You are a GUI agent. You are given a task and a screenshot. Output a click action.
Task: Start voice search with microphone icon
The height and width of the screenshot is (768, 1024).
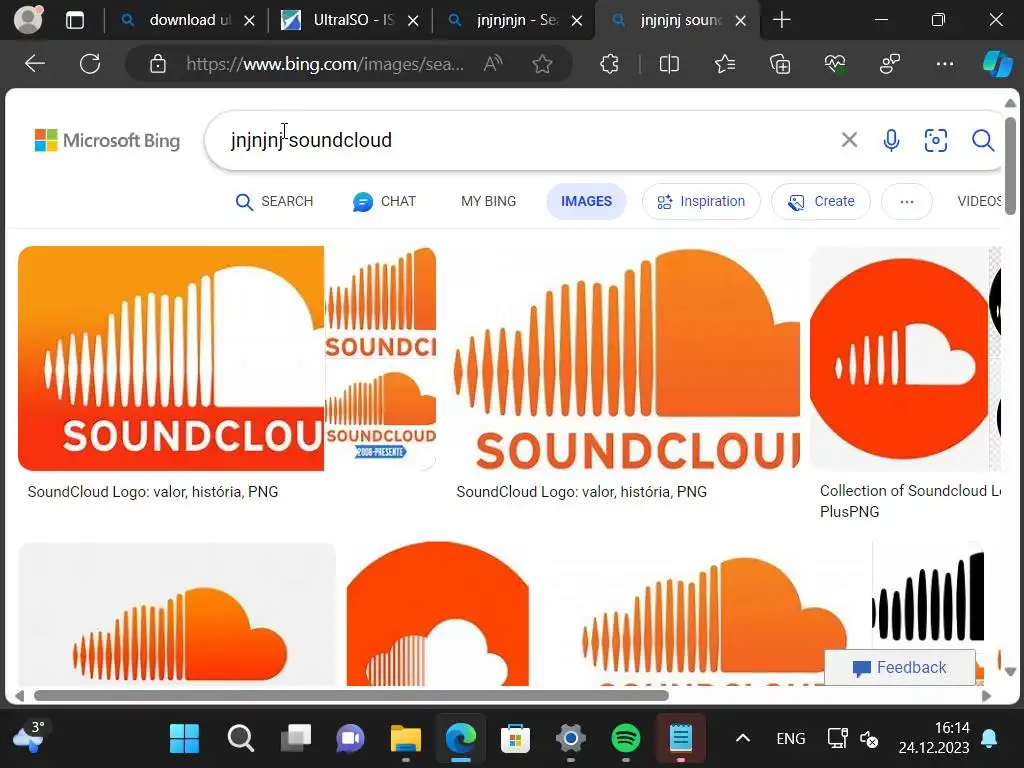[x=891, y=140]
